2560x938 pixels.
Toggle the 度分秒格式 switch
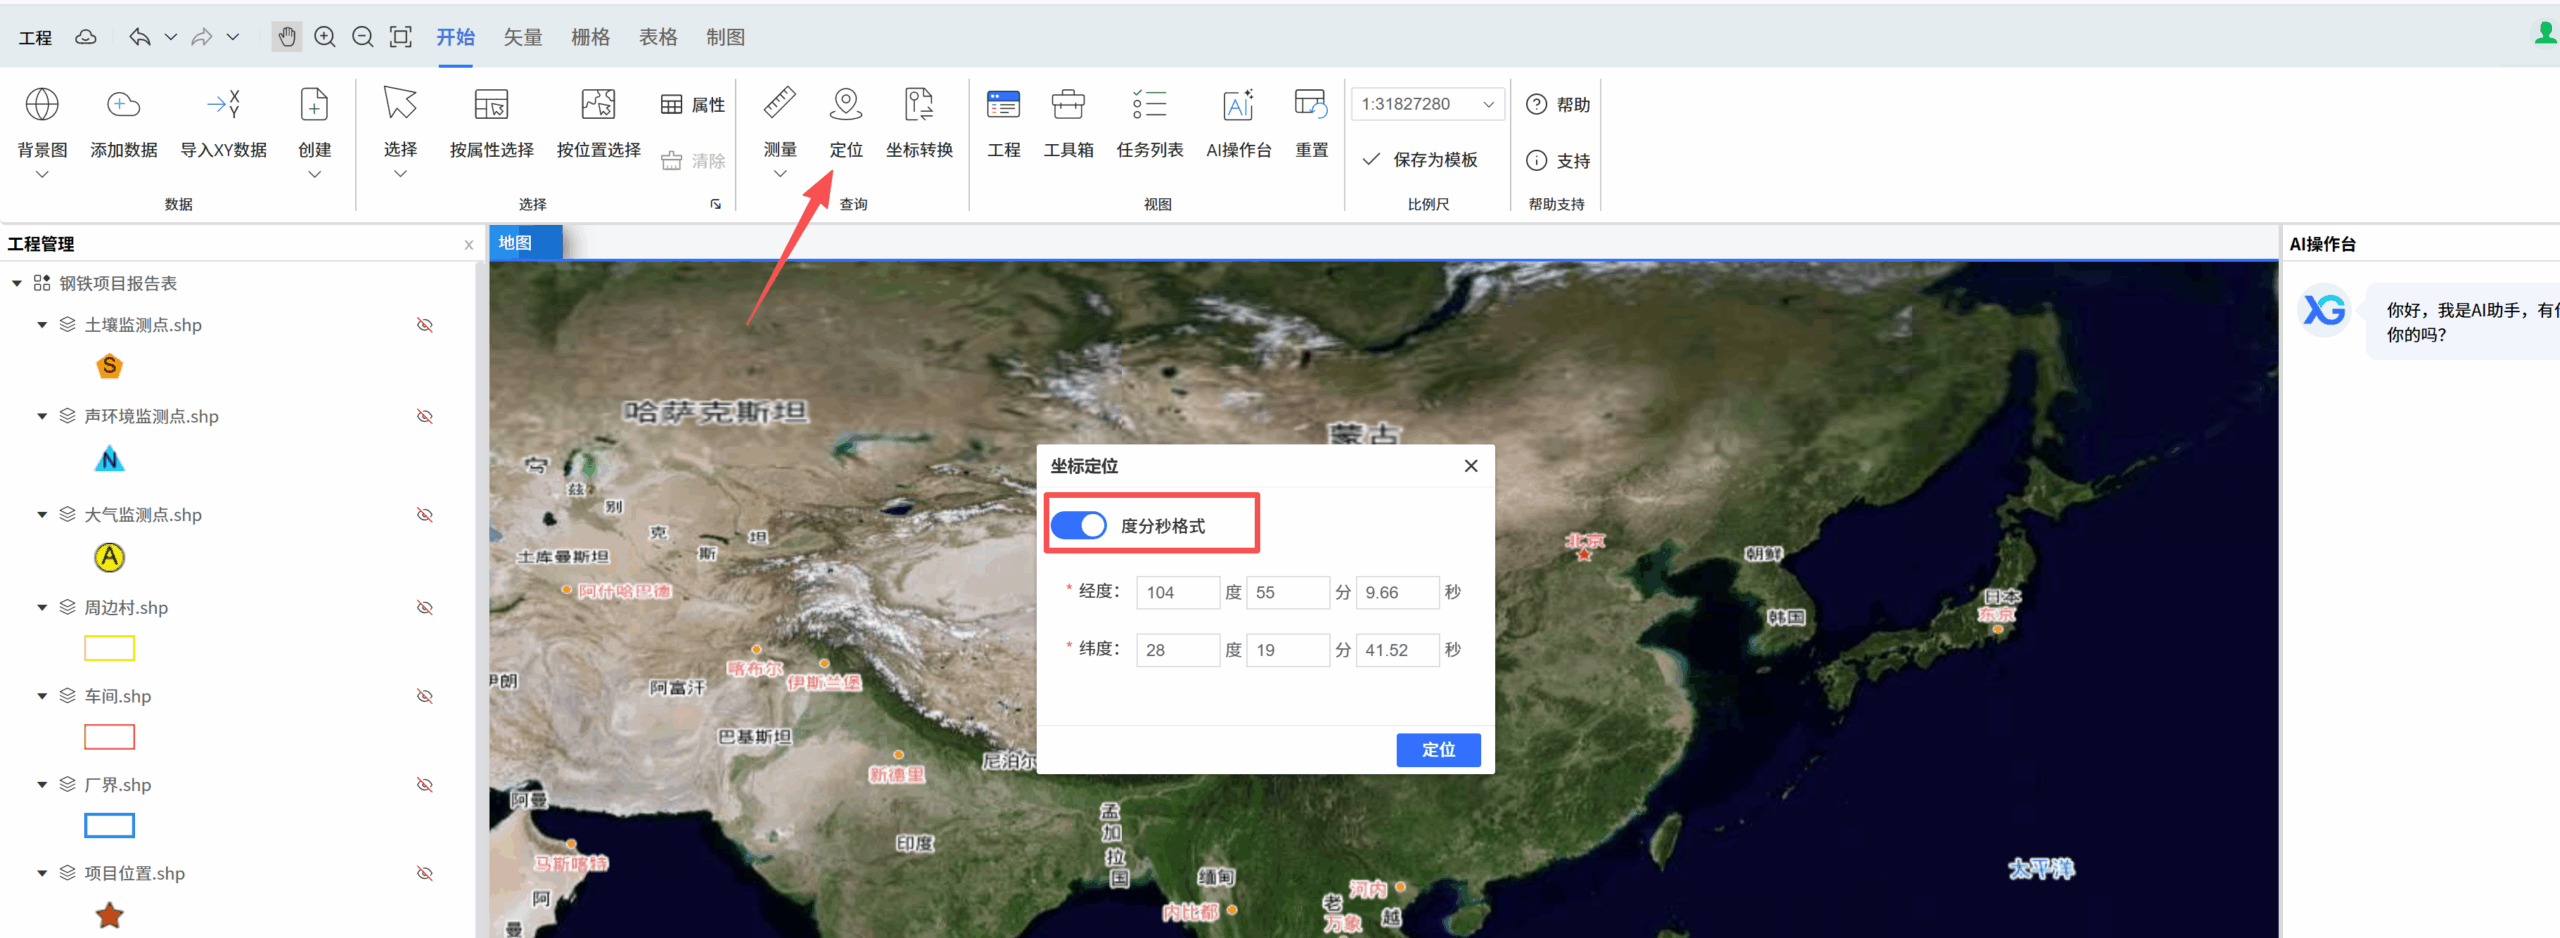point(1079,525)
